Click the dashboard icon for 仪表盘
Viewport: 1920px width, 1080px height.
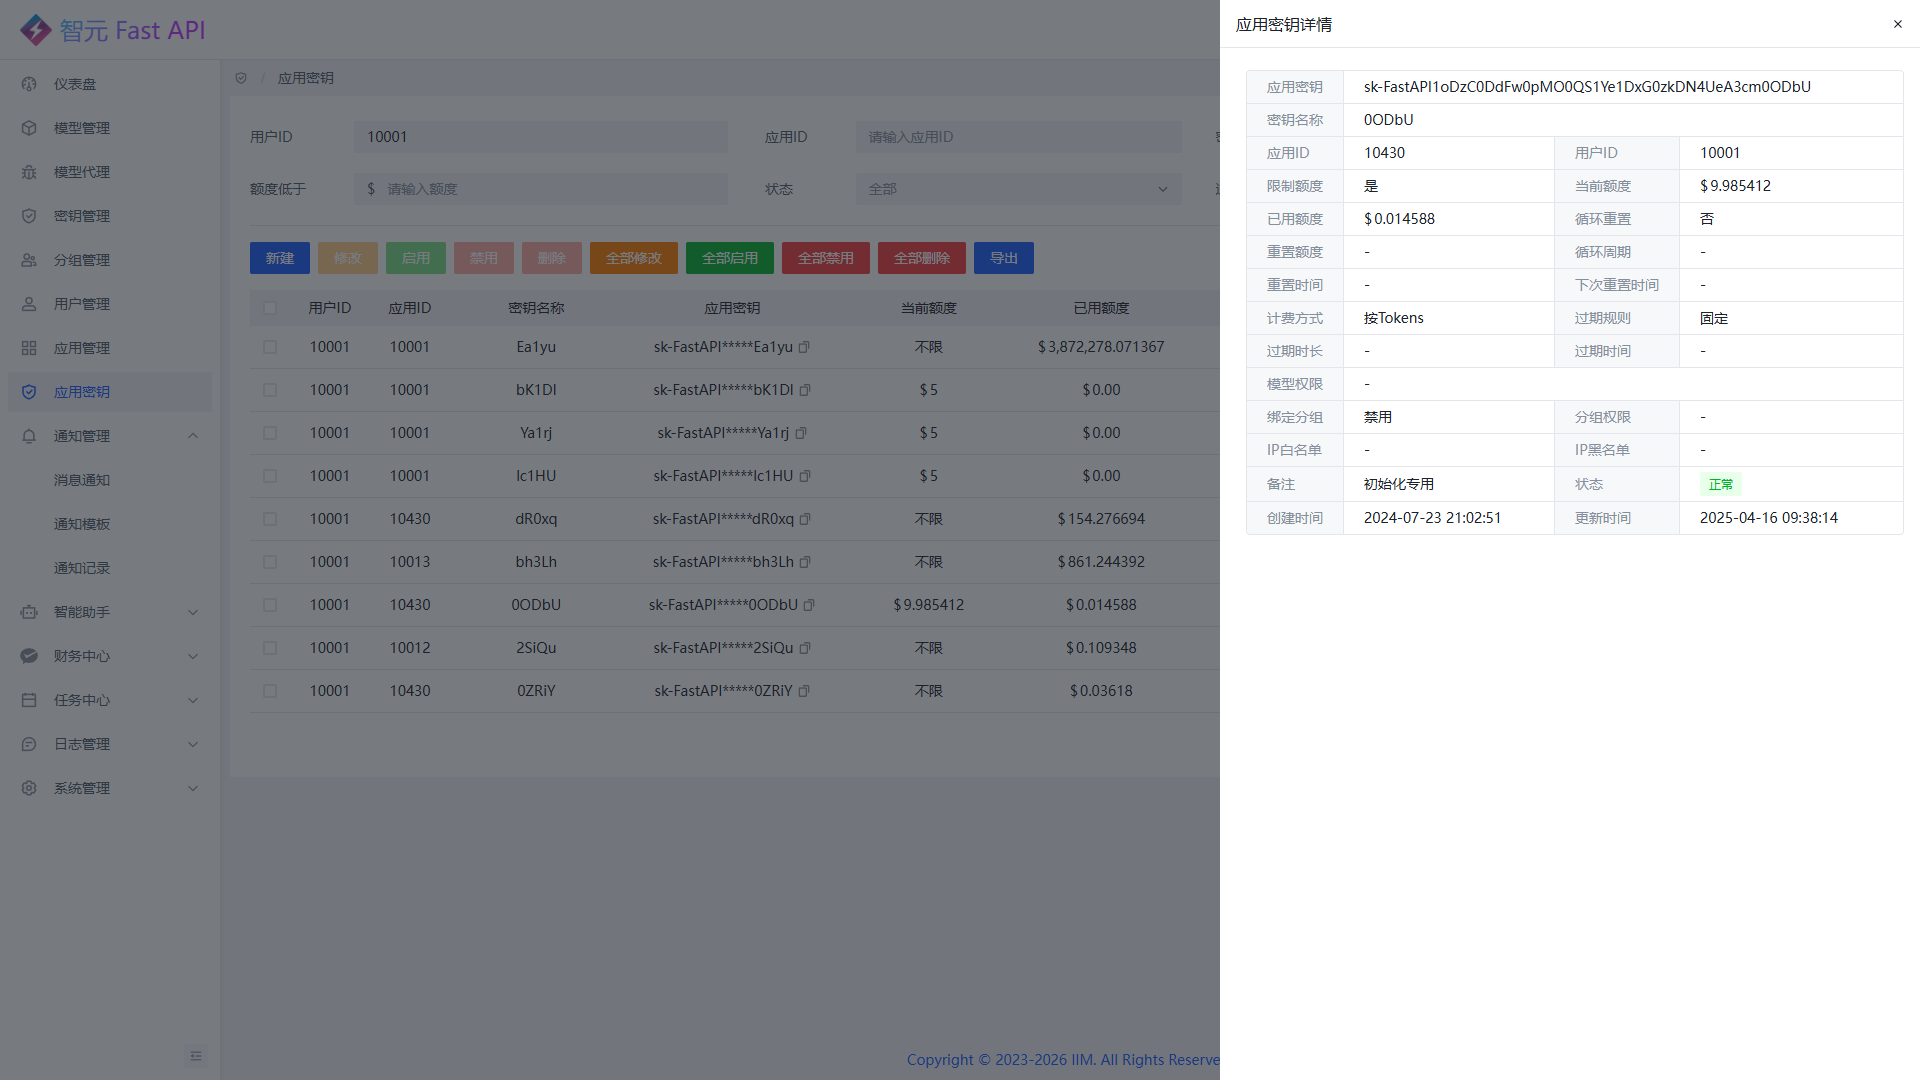click(29, 84)
